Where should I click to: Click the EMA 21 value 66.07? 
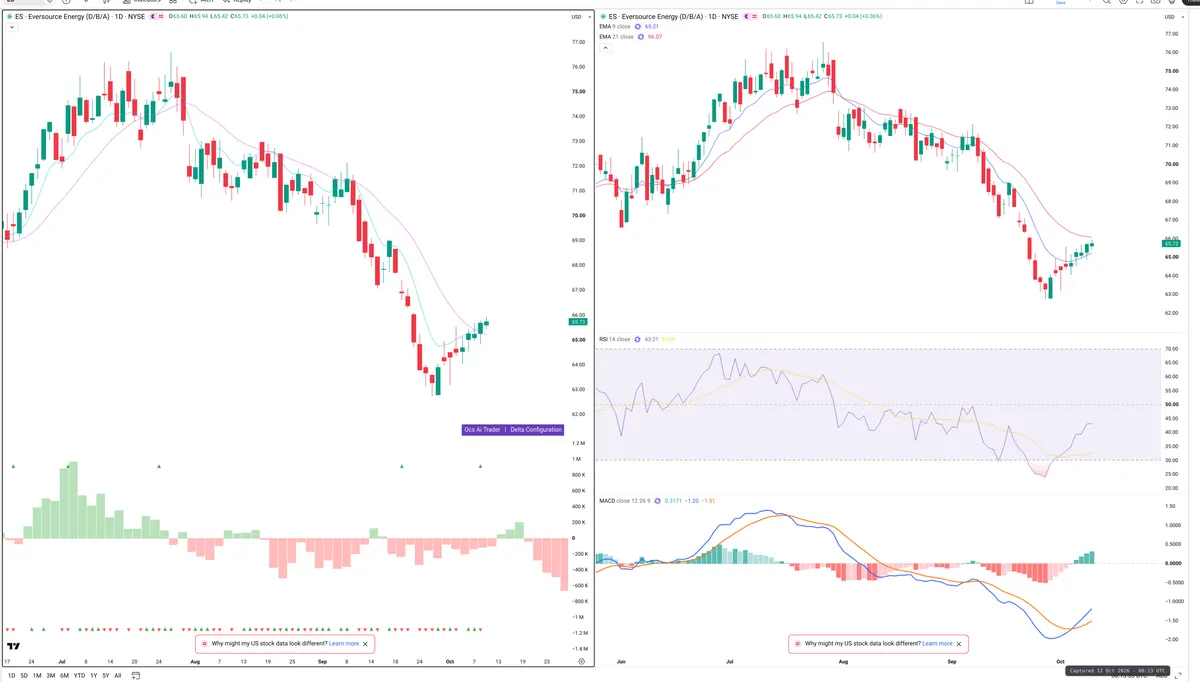pyautogui.click(x=656, y=37)
